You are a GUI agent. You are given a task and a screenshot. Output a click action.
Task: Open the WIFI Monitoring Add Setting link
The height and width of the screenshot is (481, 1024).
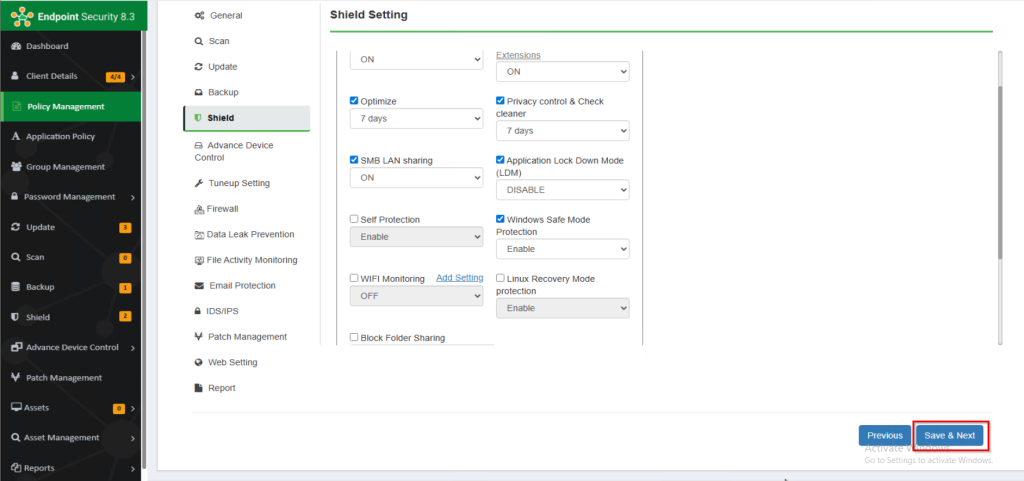[459, 278]
